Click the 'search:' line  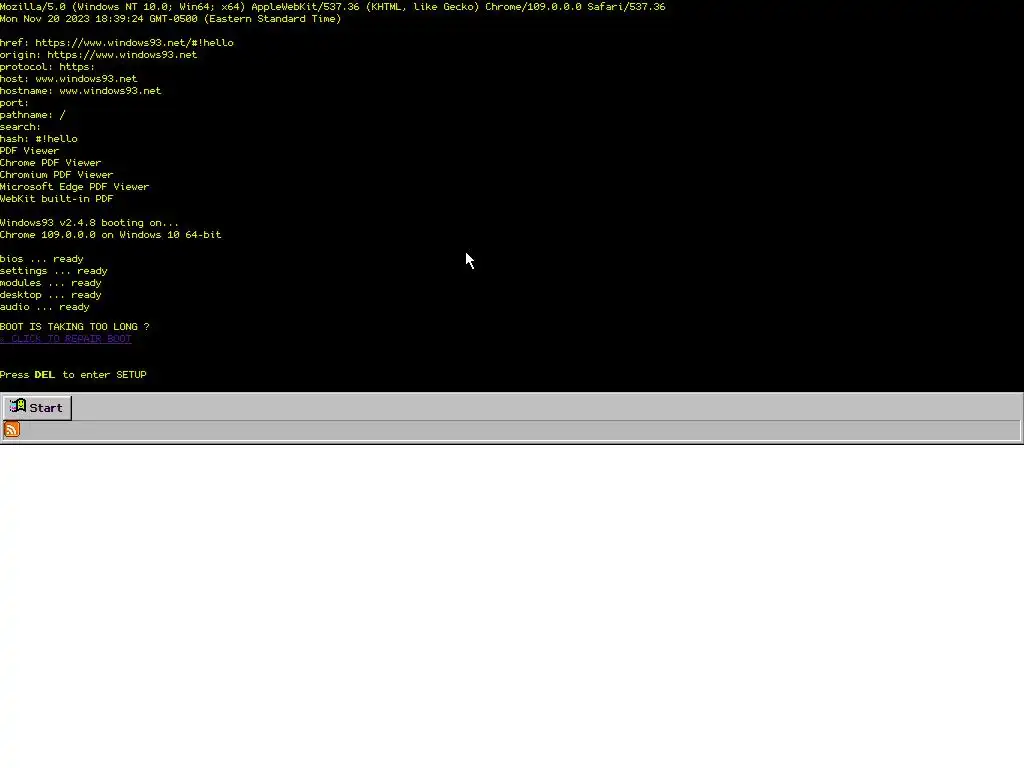(x=20, y=127)
